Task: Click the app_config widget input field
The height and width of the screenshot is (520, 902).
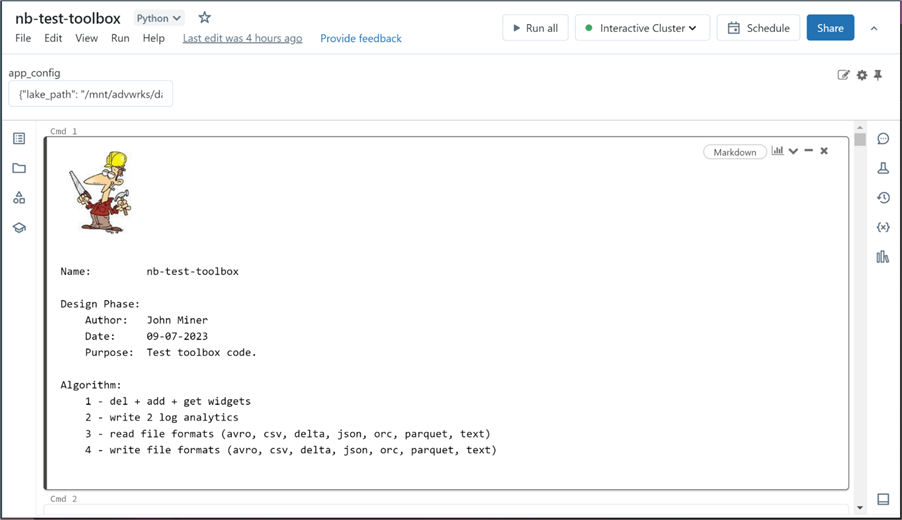Action: tap(90, 94)
